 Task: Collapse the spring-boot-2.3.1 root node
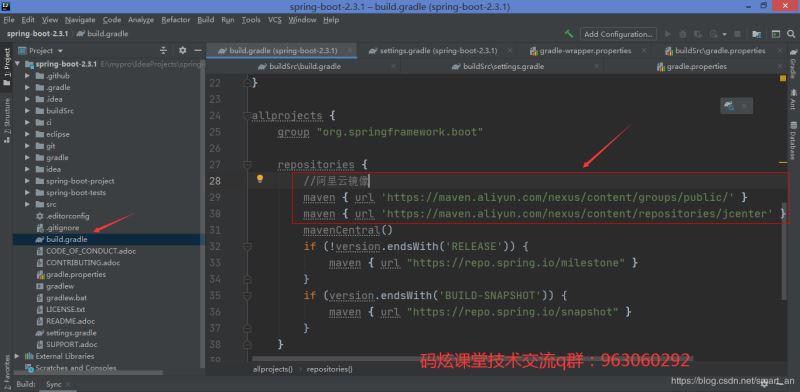18,64
